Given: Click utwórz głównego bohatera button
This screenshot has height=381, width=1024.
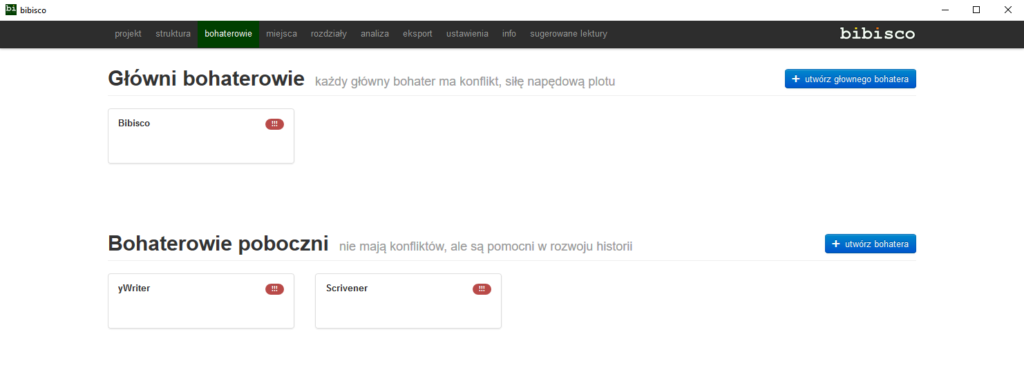Looking at the screenshot, I should [x=850, y=79].
